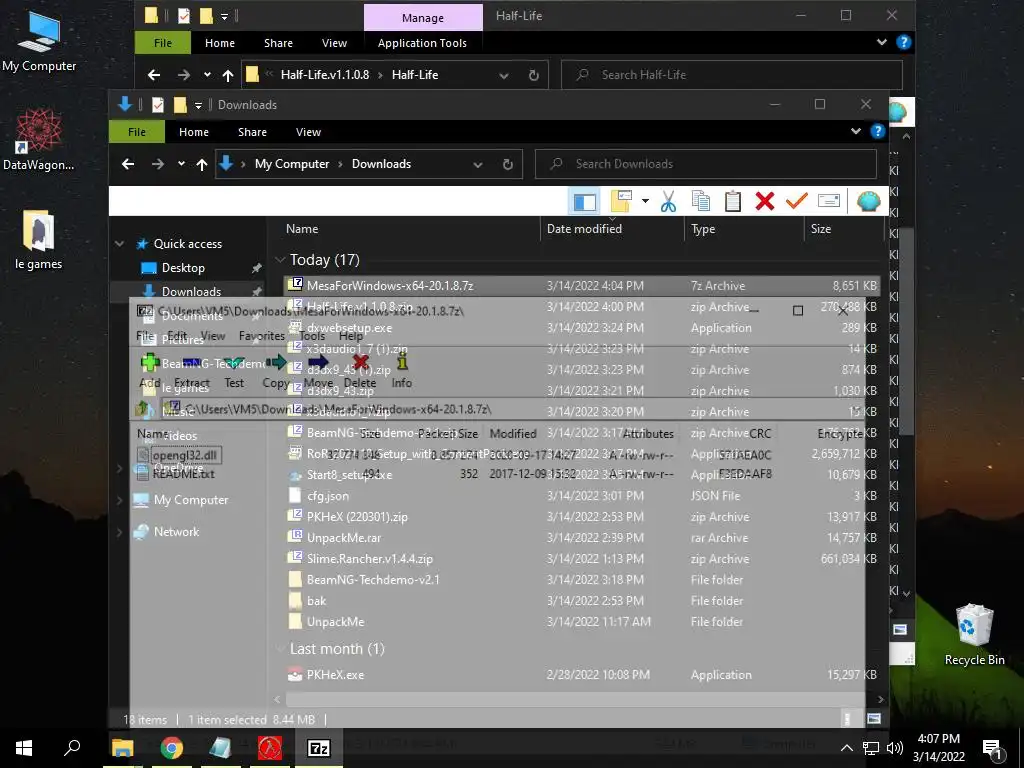Select UnpackMe.rar file

(x=581, y=537)
